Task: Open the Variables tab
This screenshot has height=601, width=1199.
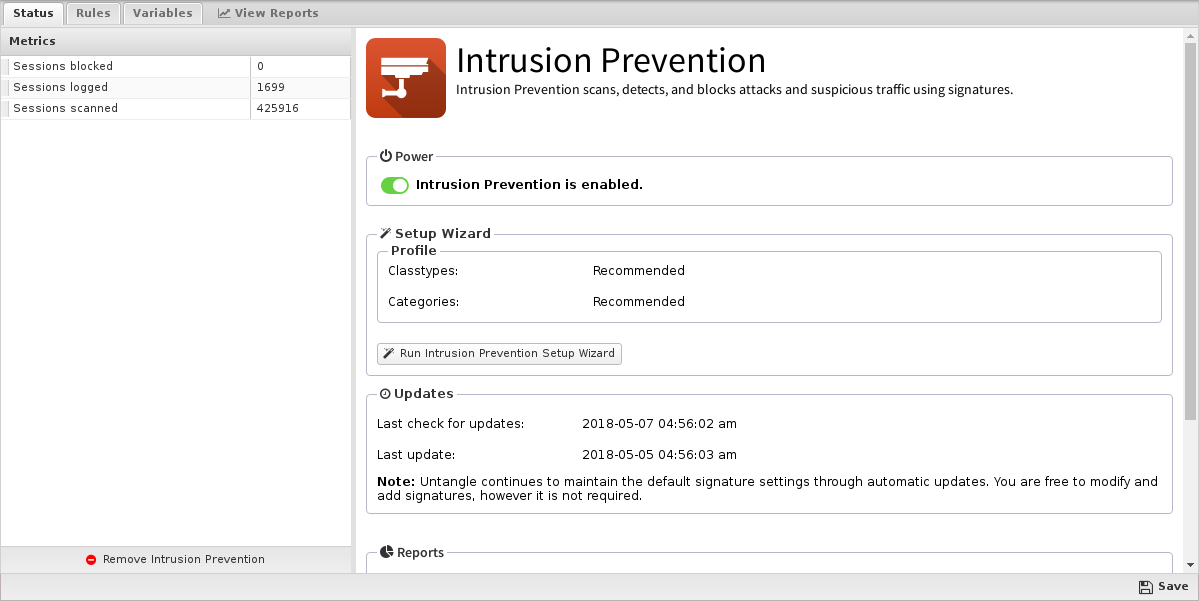Action: pyautogui.click(x=163, y=13)
